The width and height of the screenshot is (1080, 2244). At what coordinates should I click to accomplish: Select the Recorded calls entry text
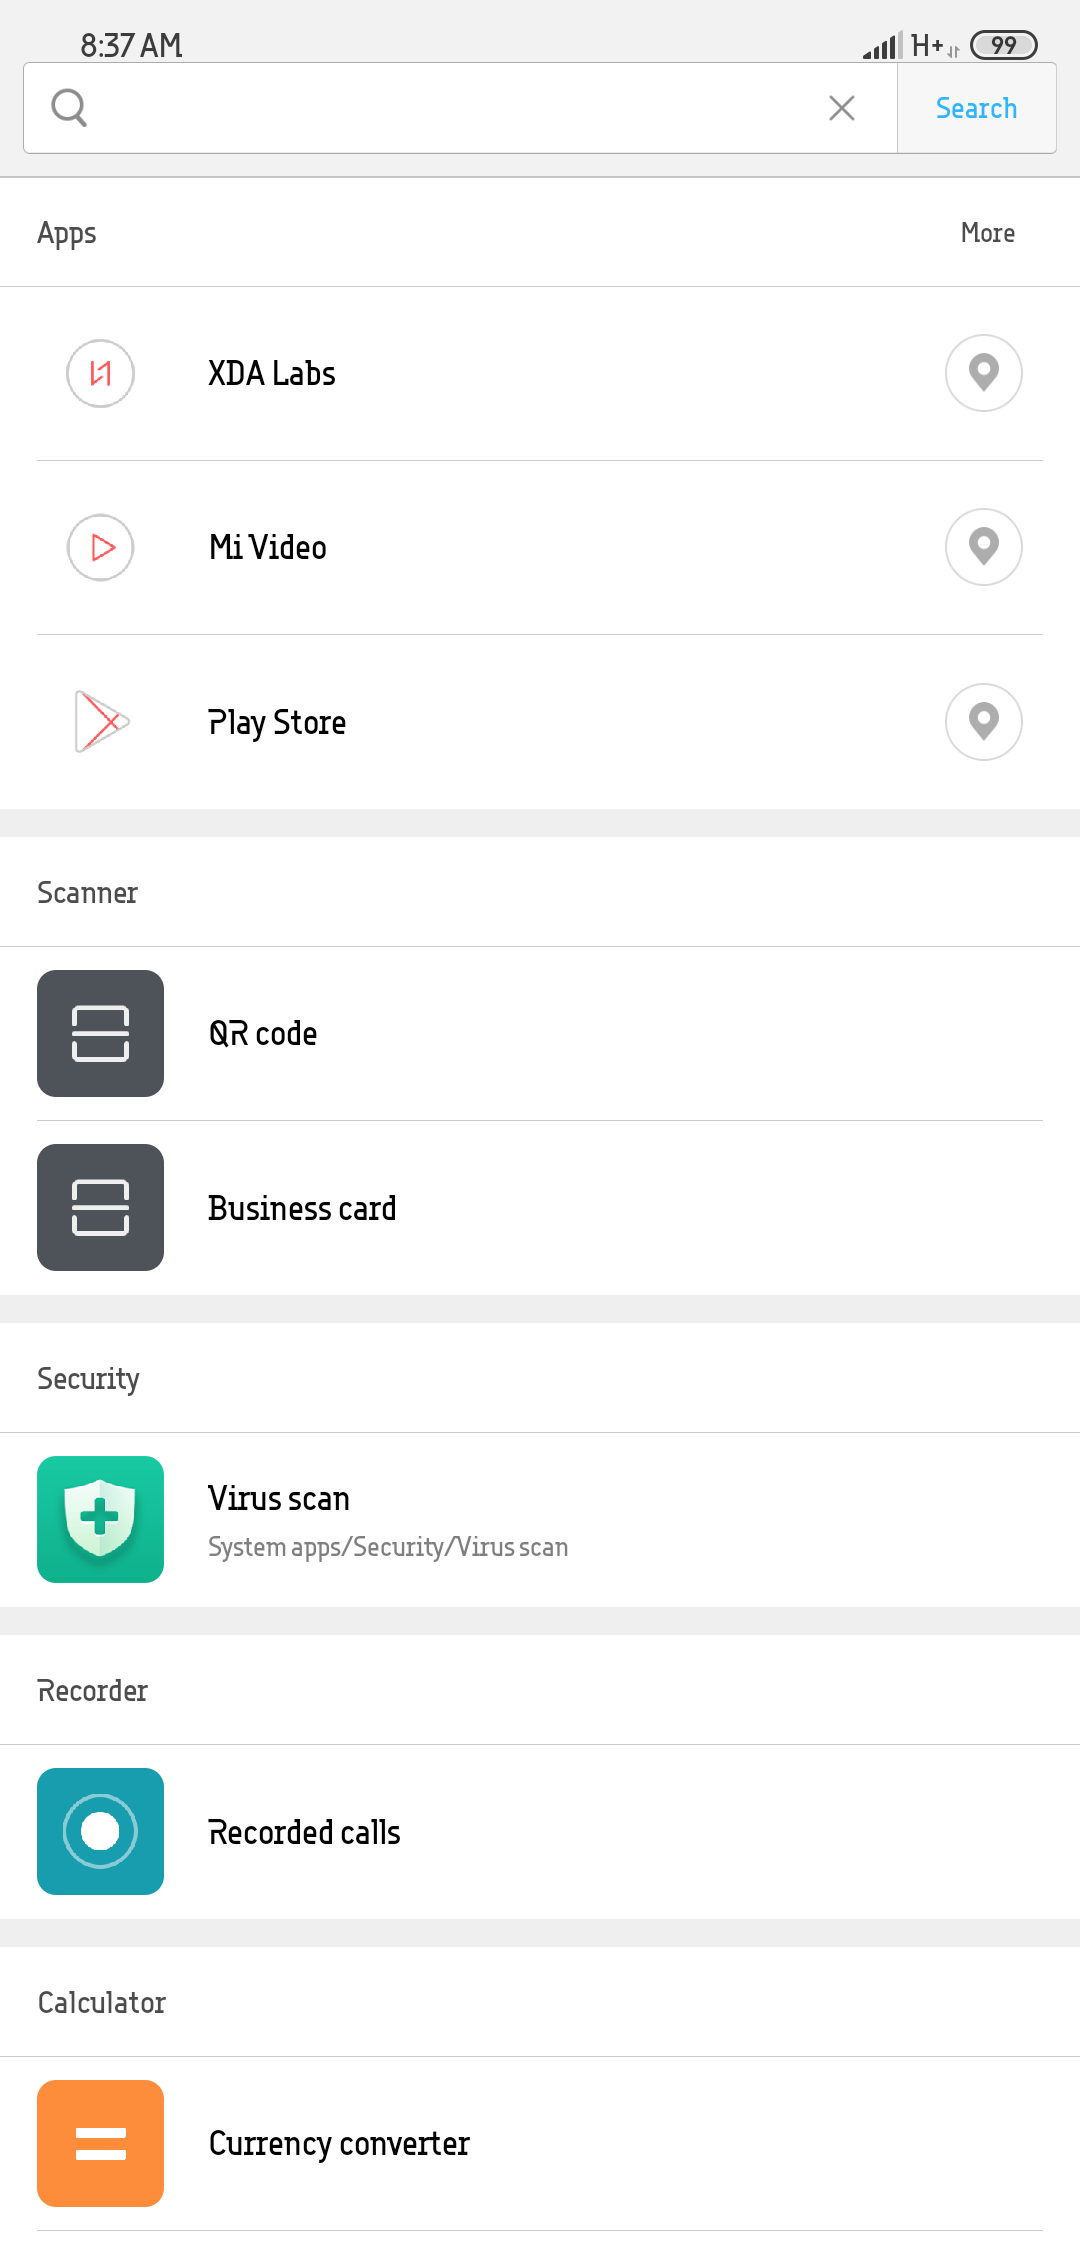click(x=304, y=1833)
